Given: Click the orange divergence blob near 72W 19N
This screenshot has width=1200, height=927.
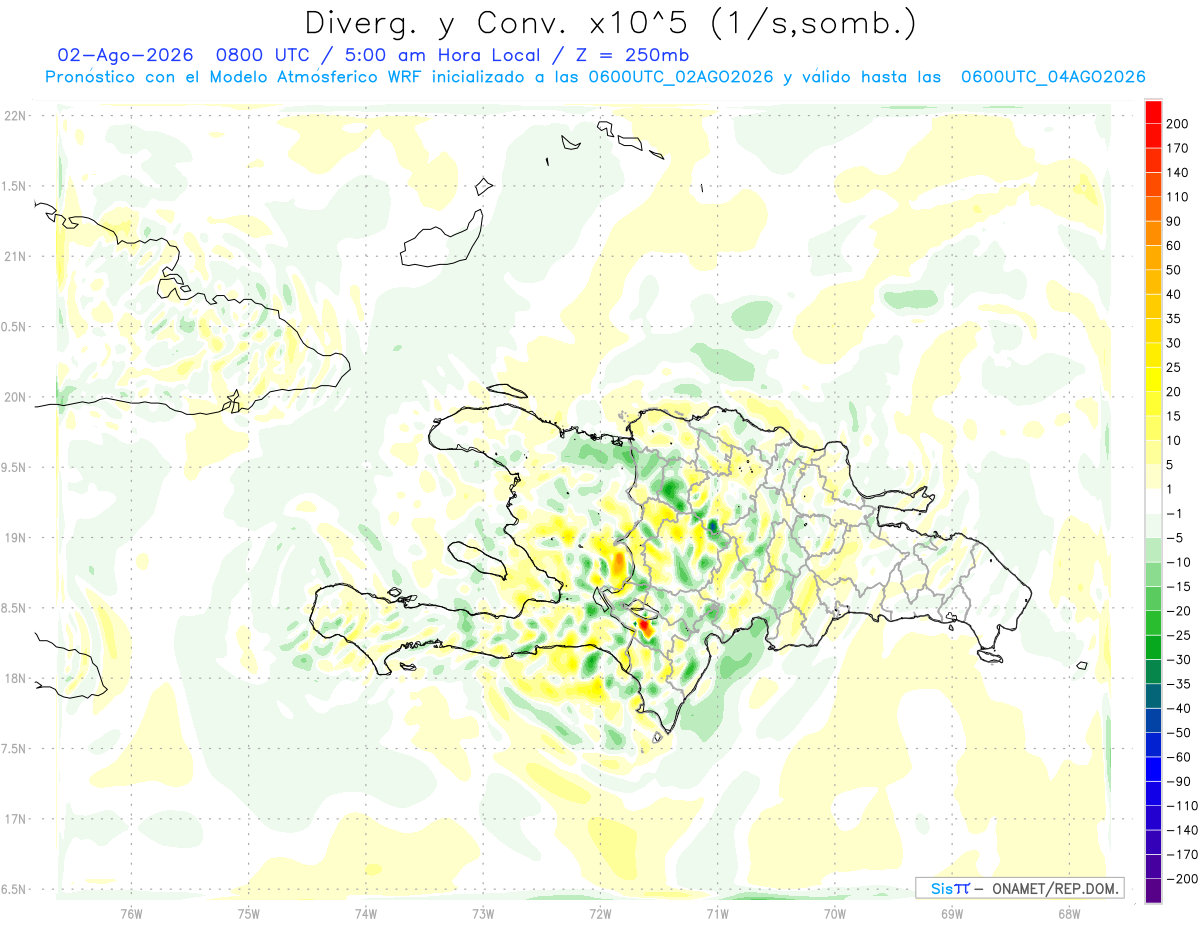Looking at the screenshot, I should pyautogui.click(x=619, y=563).
